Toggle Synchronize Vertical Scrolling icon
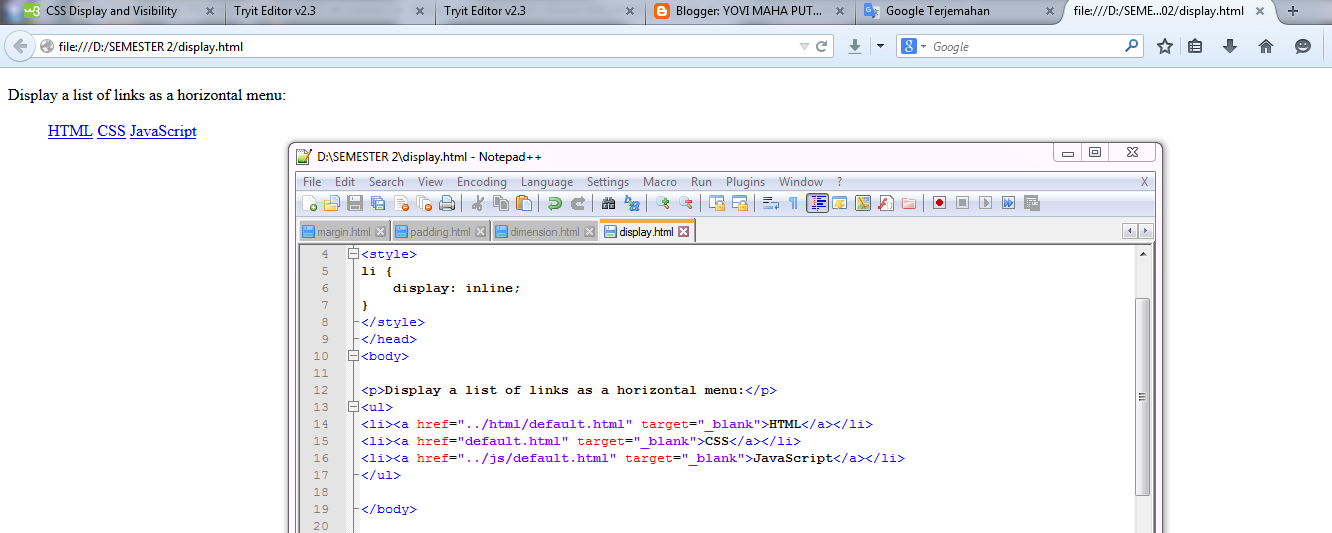This screenshot has height=533, width=1332. (x=717, y=203)
